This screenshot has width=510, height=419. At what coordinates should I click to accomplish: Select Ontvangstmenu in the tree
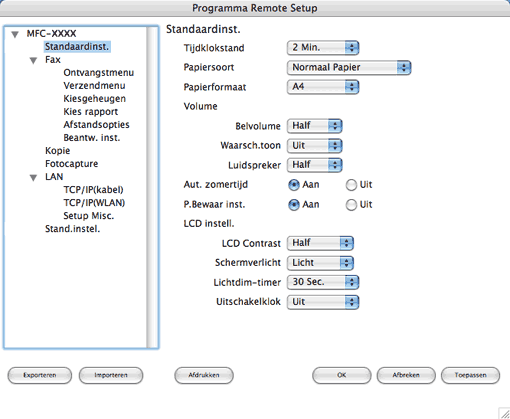(99, 73)
